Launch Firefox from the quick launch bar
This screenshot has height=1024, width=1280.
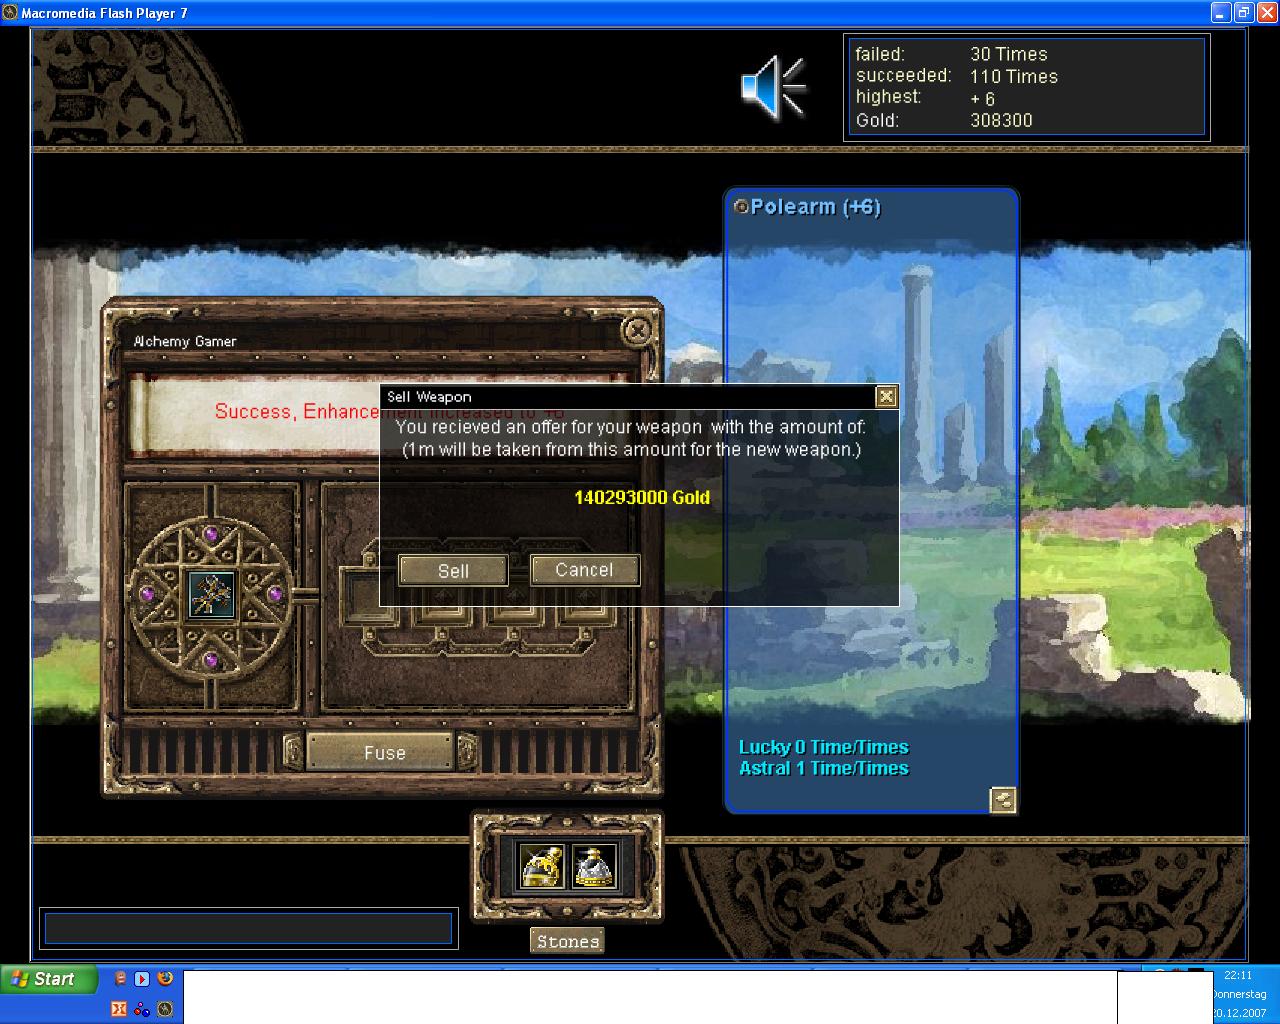[165, 979]
